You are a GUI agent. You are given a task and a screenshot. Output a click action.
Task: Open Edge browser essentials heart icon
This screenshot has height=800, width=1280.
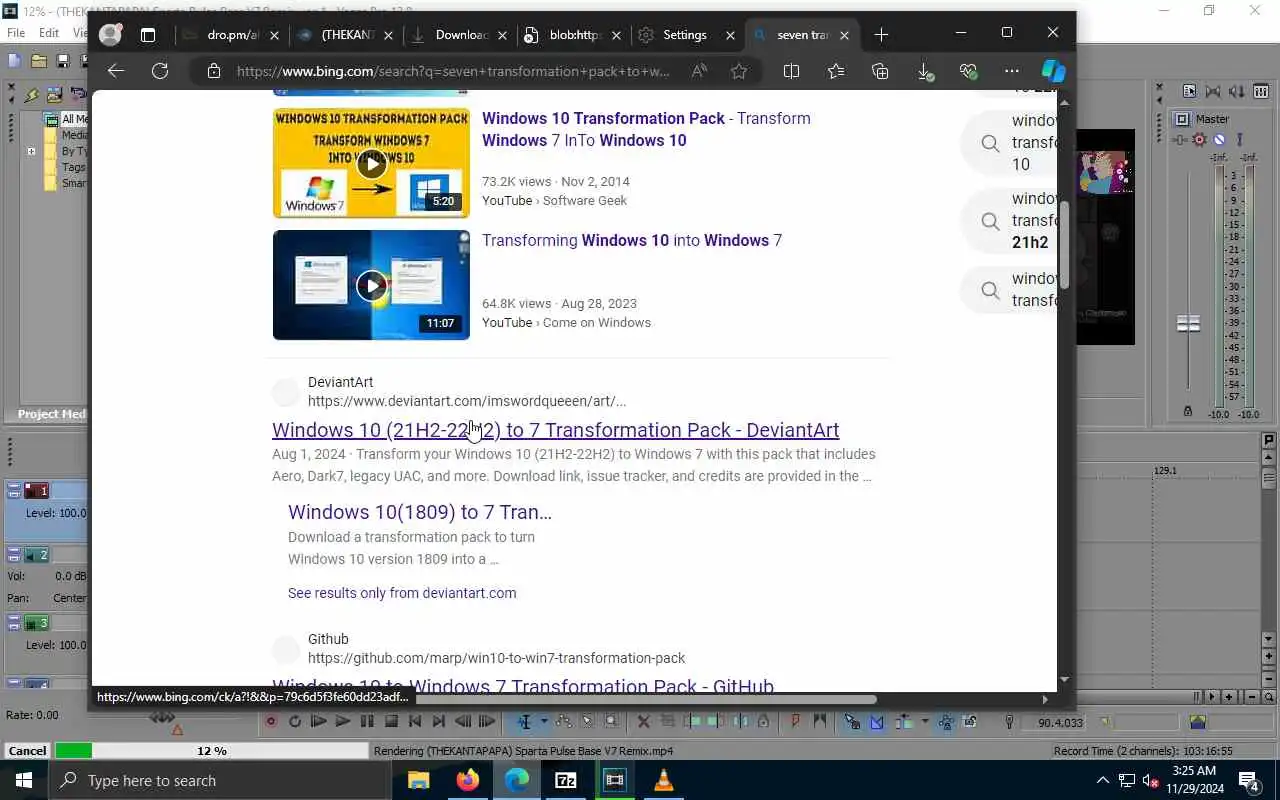click(x=968, y=71)
